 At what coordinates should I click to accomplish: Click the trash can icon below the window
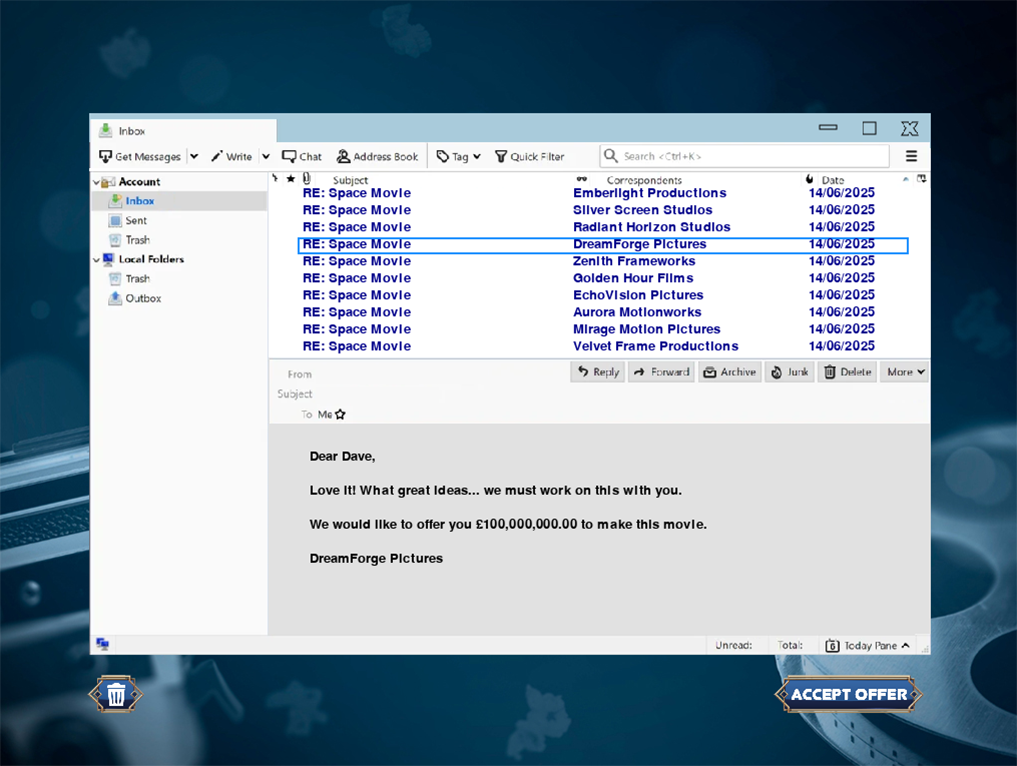pos(116,694)
